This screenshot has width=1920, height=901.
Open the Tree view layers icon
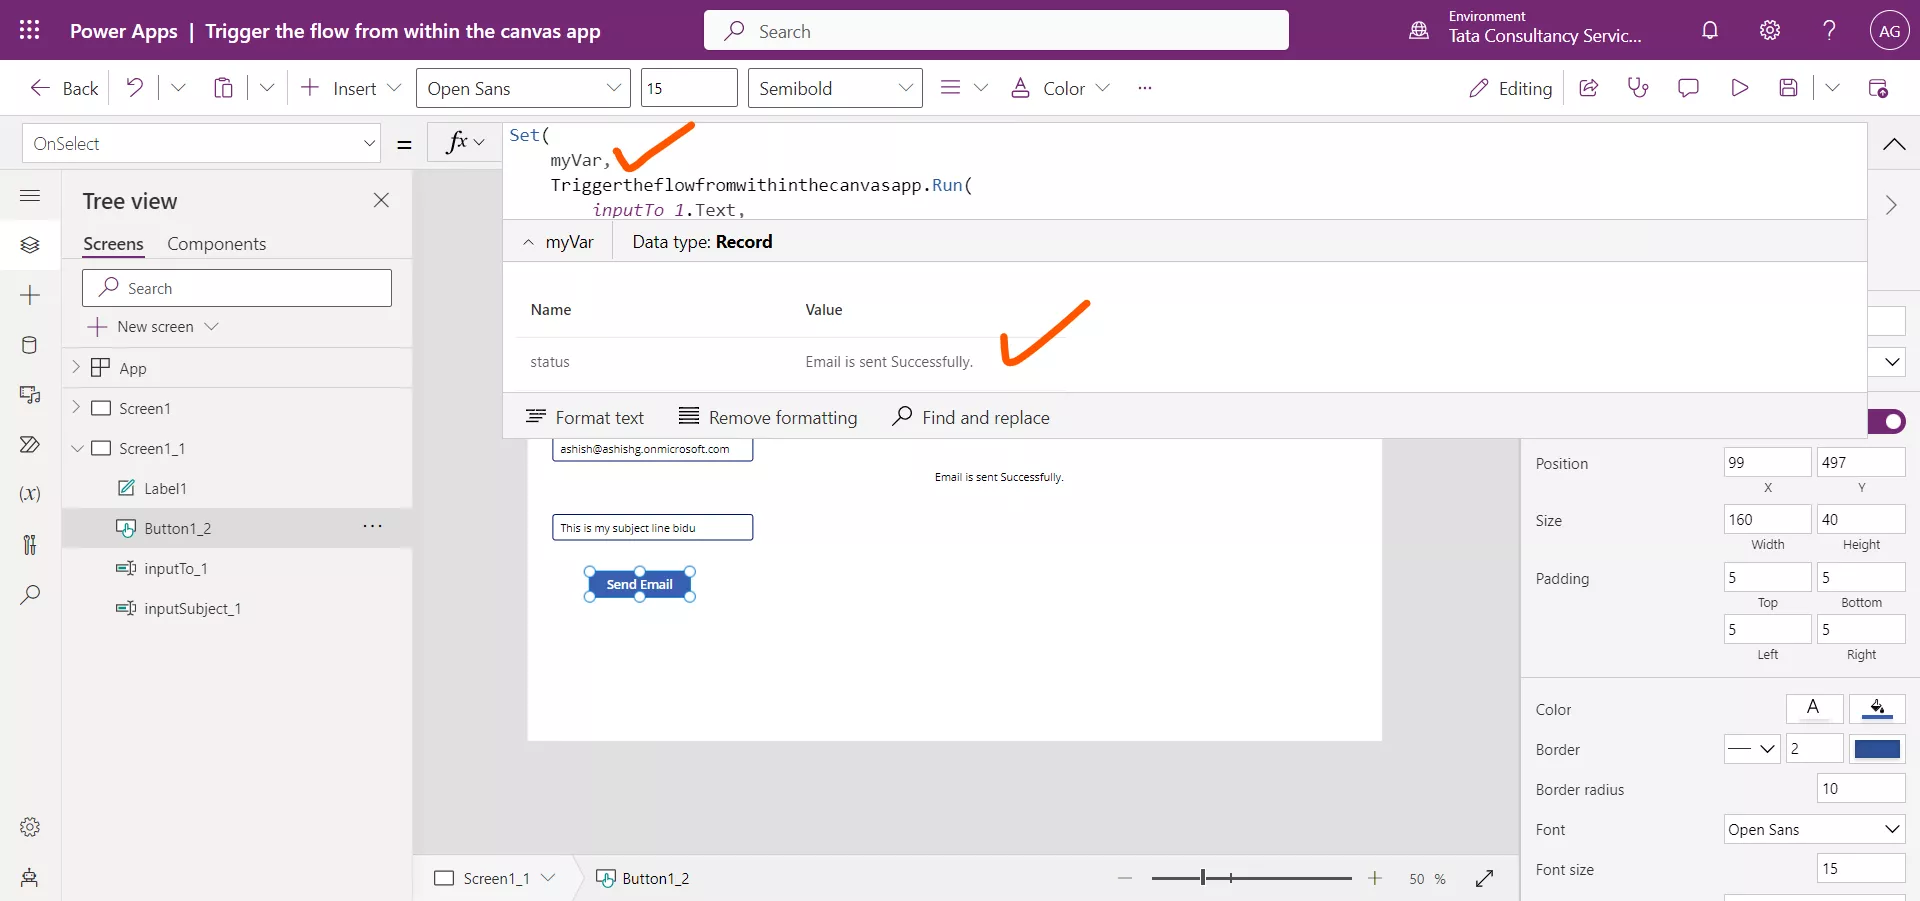point(30,245)
